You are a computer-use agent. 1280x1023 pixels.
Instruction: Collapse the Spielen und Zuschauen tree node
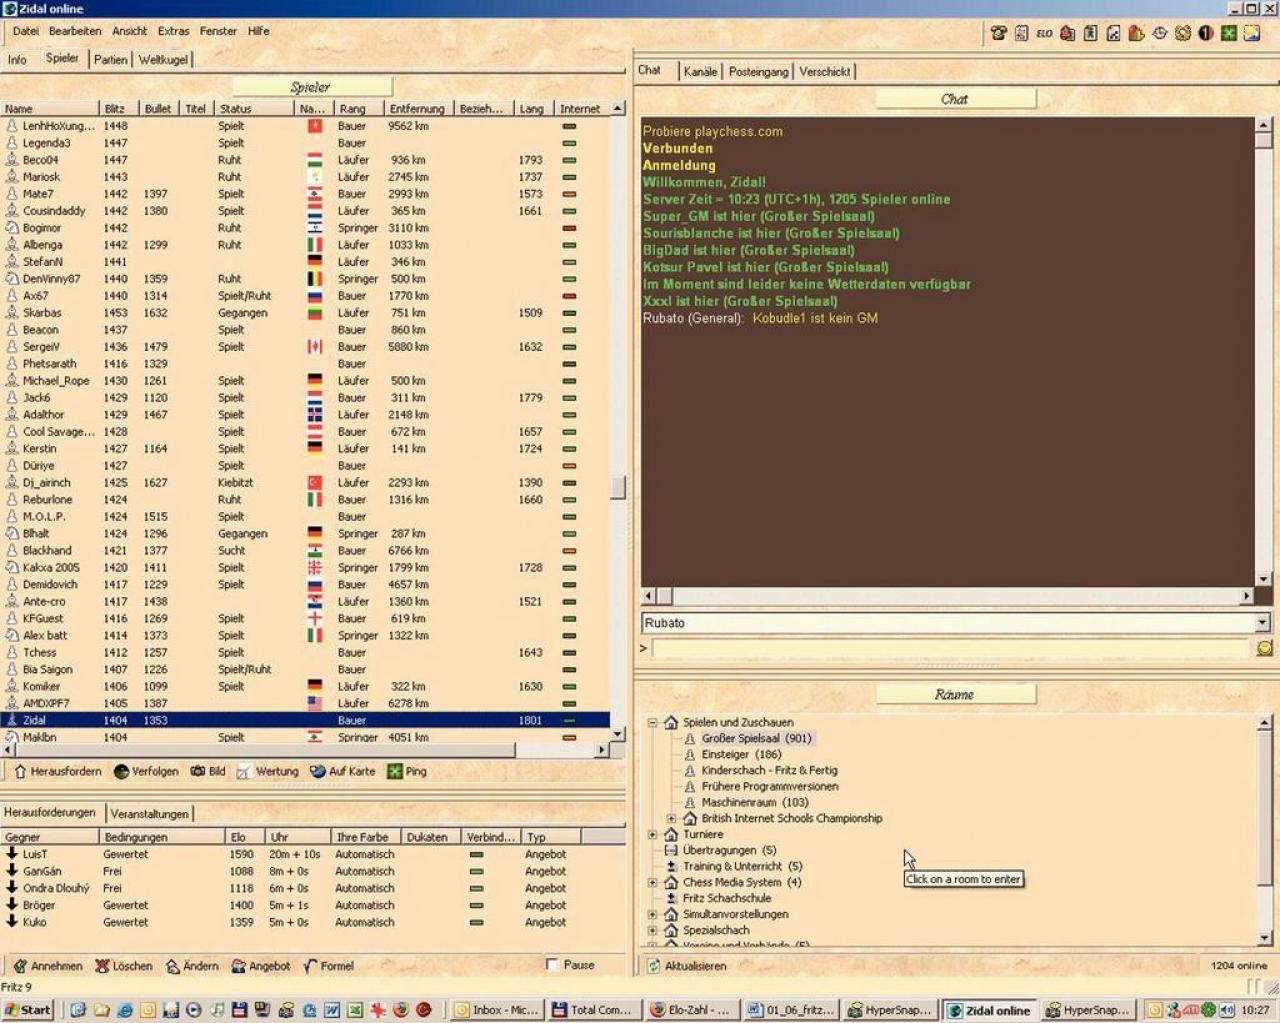[652, 722]
